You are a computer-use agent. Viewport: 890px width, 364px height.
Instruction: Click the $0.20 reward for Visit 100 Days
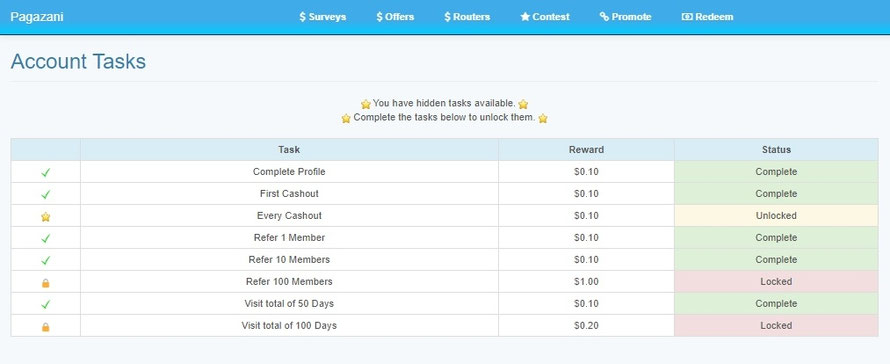point(586,325)
